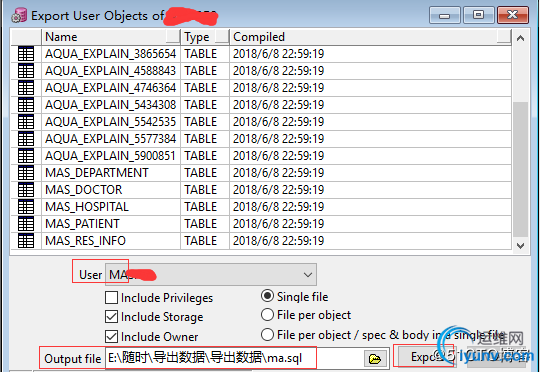540x372 pixels.
Task: Click table icon for AQUA_EXPLAIN_3865654 row
Action: click(x=26, y=54)
